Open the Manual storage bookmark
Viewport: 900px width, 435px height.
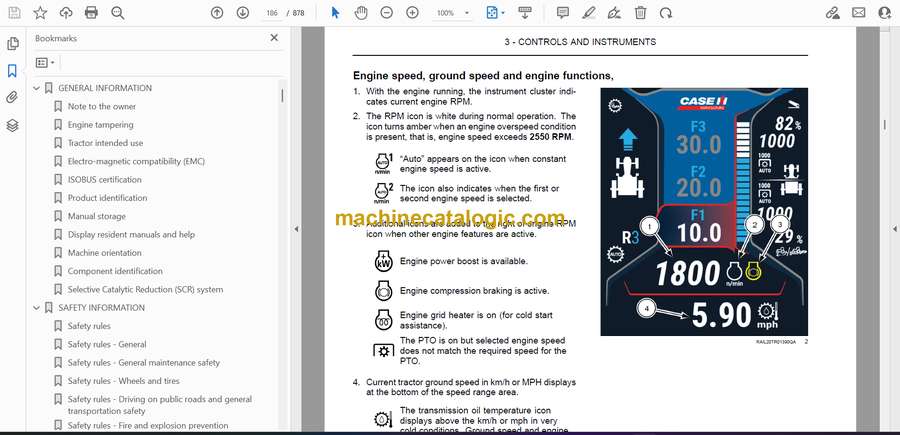click(96, 216)
